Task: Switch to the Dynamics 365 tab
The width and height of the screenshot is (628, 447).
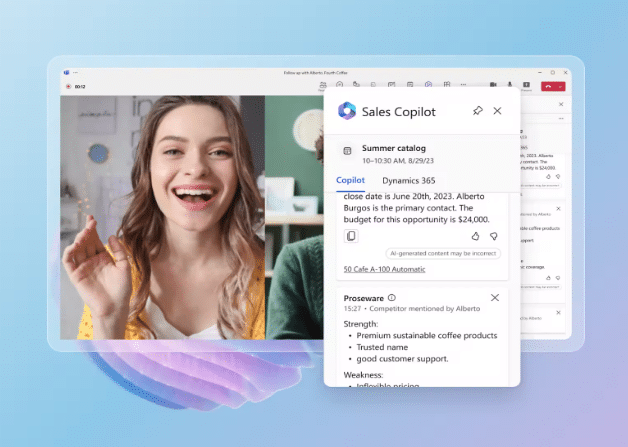Action: (409, 181)
